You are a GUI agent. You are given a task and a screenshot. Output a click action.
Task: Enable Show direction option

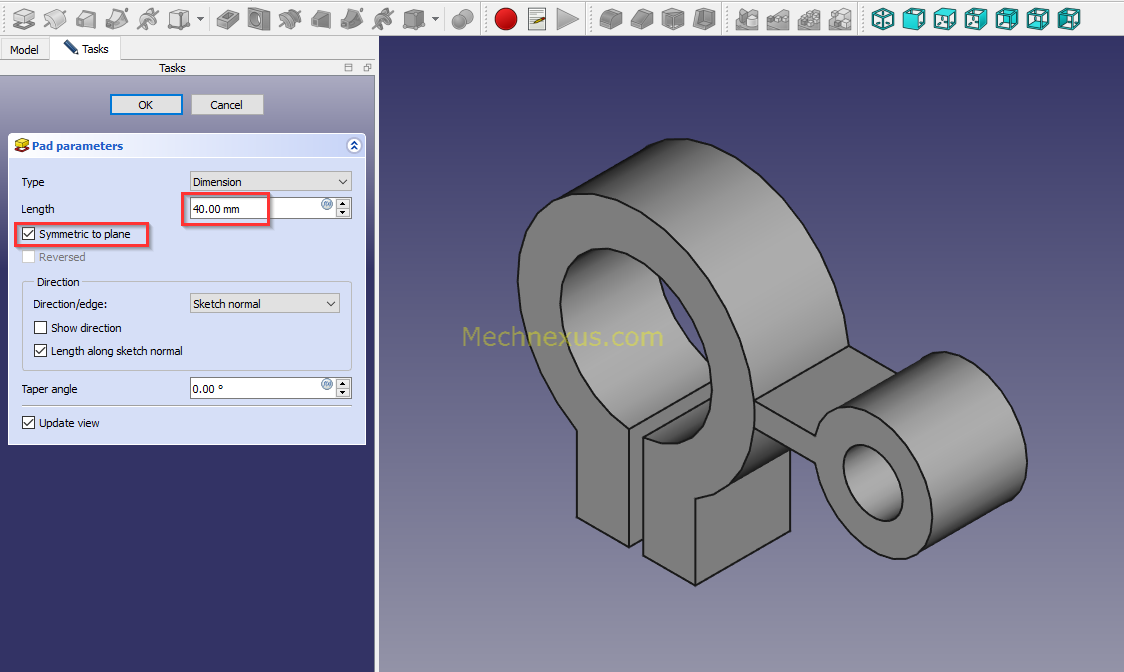[x=39, y=327]
